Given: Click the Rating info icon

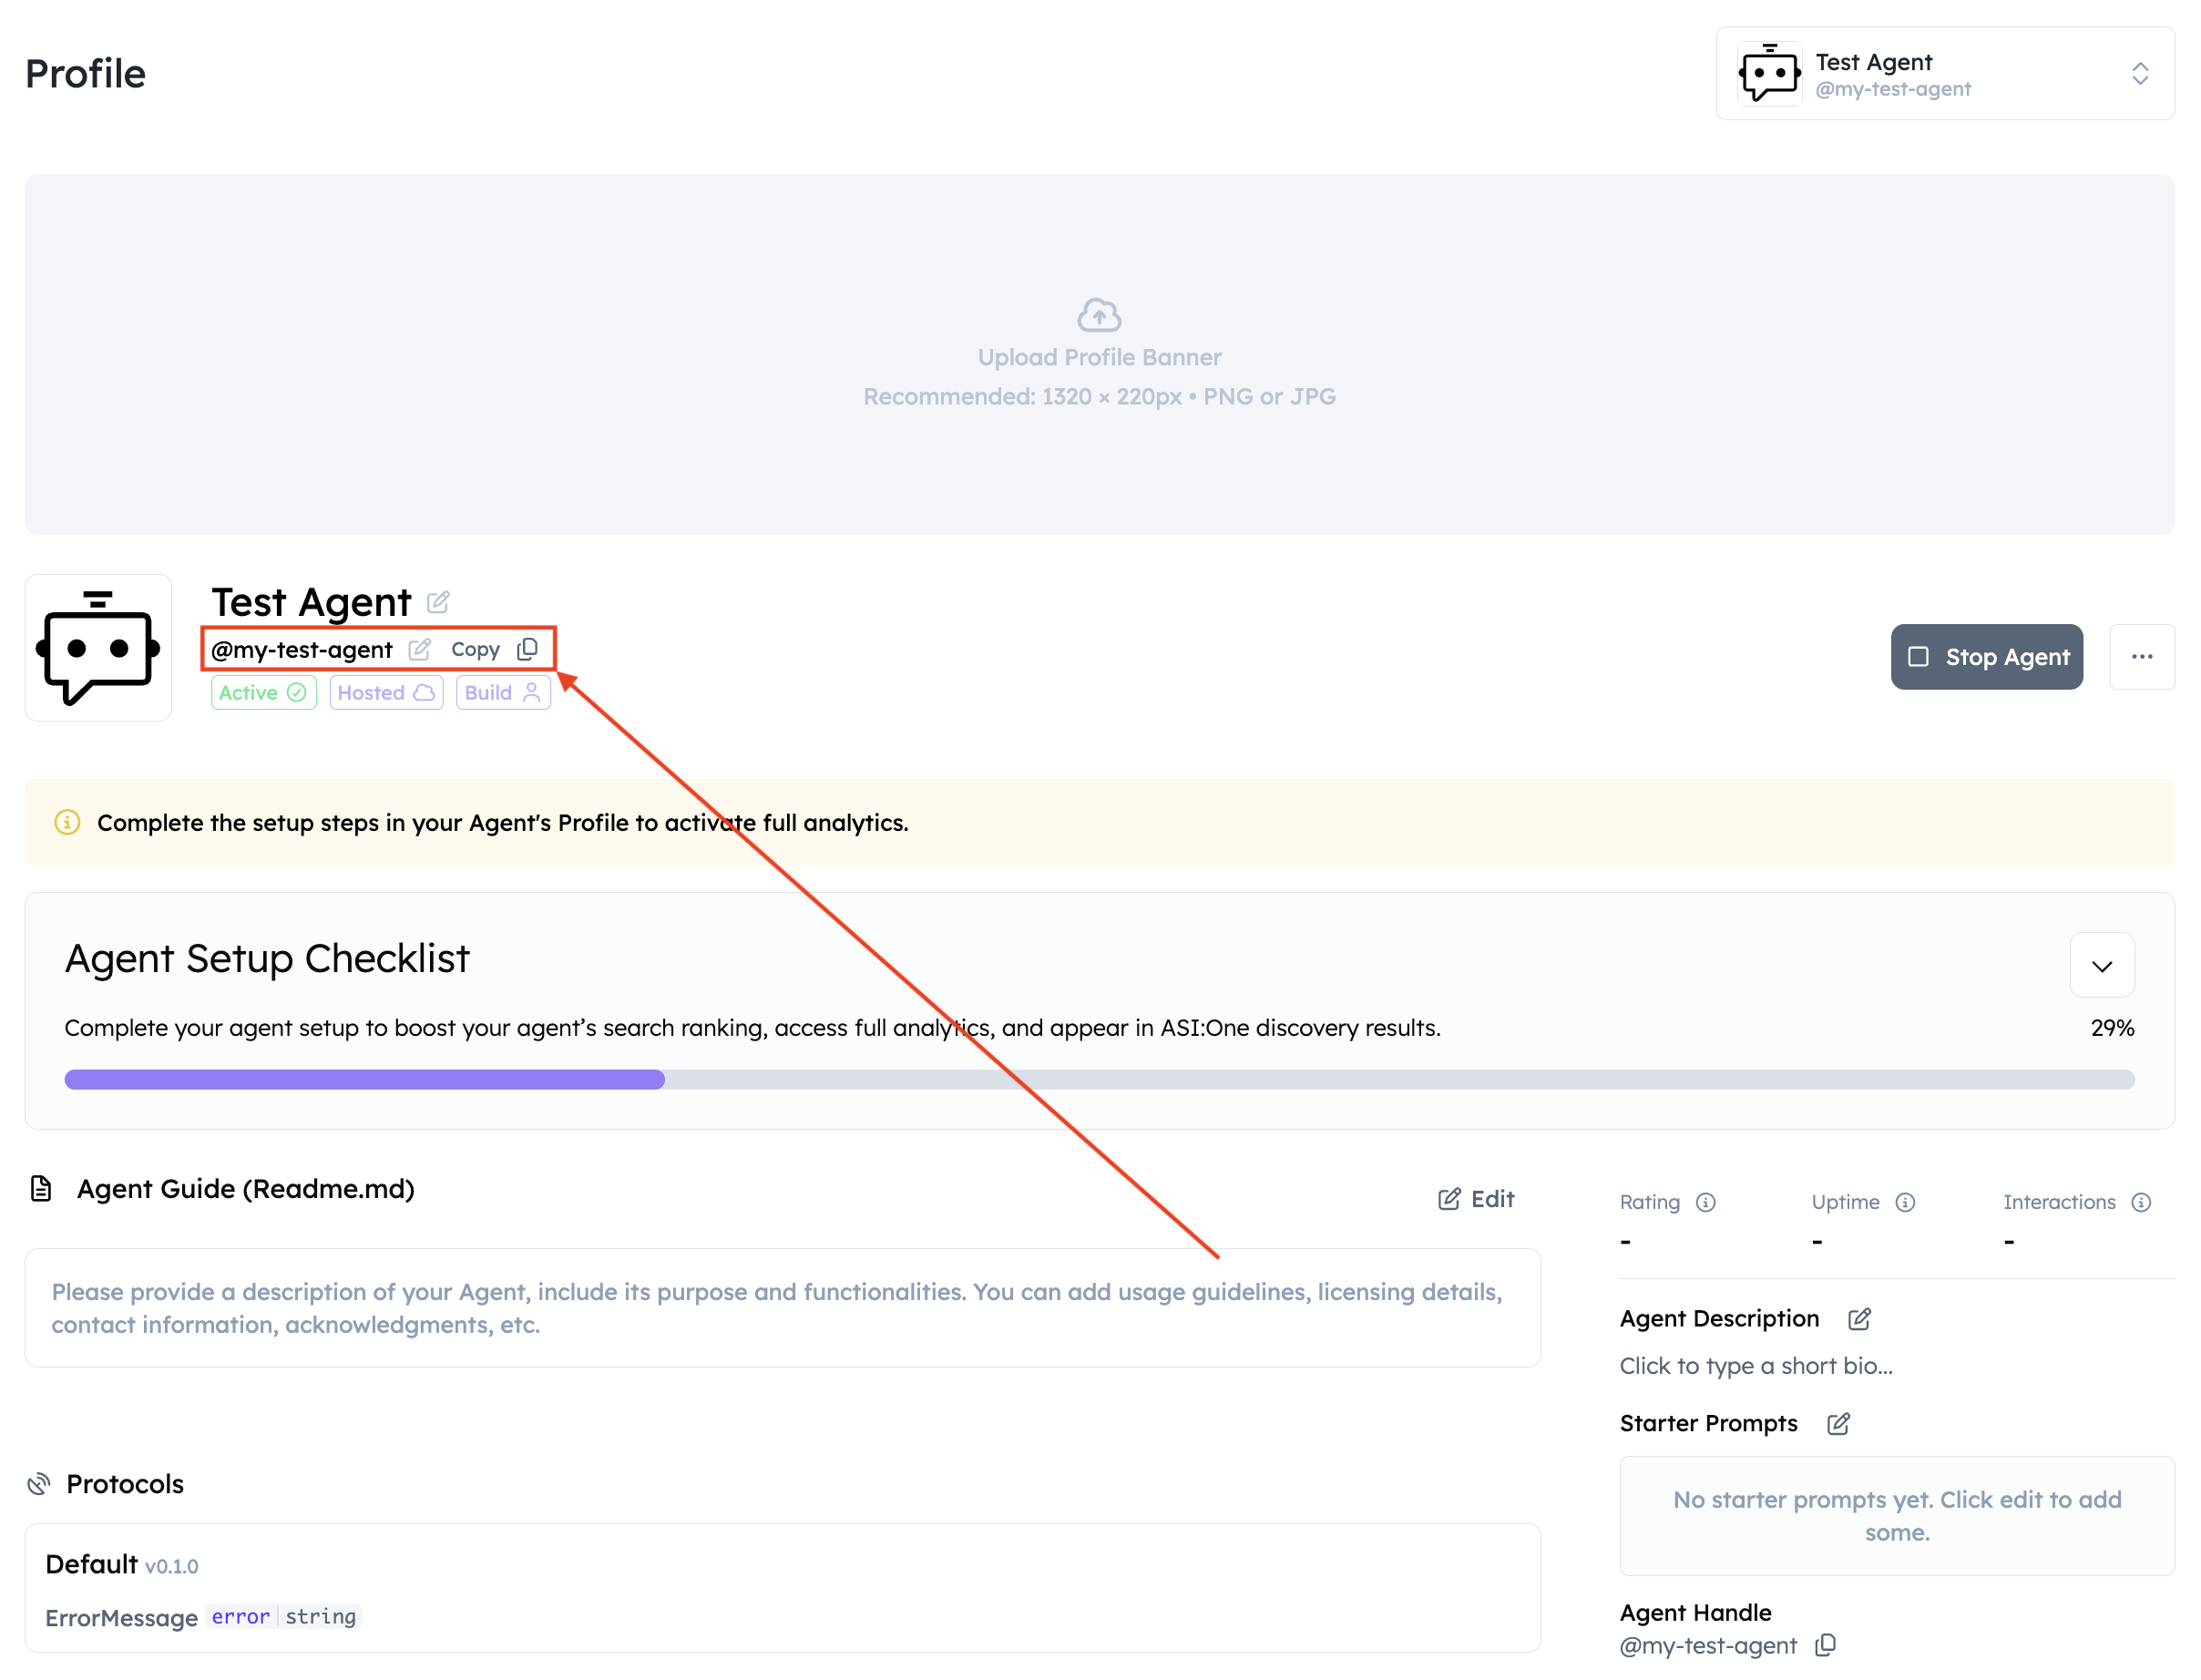Looking at the screenshot, I should (1706, 1203).
